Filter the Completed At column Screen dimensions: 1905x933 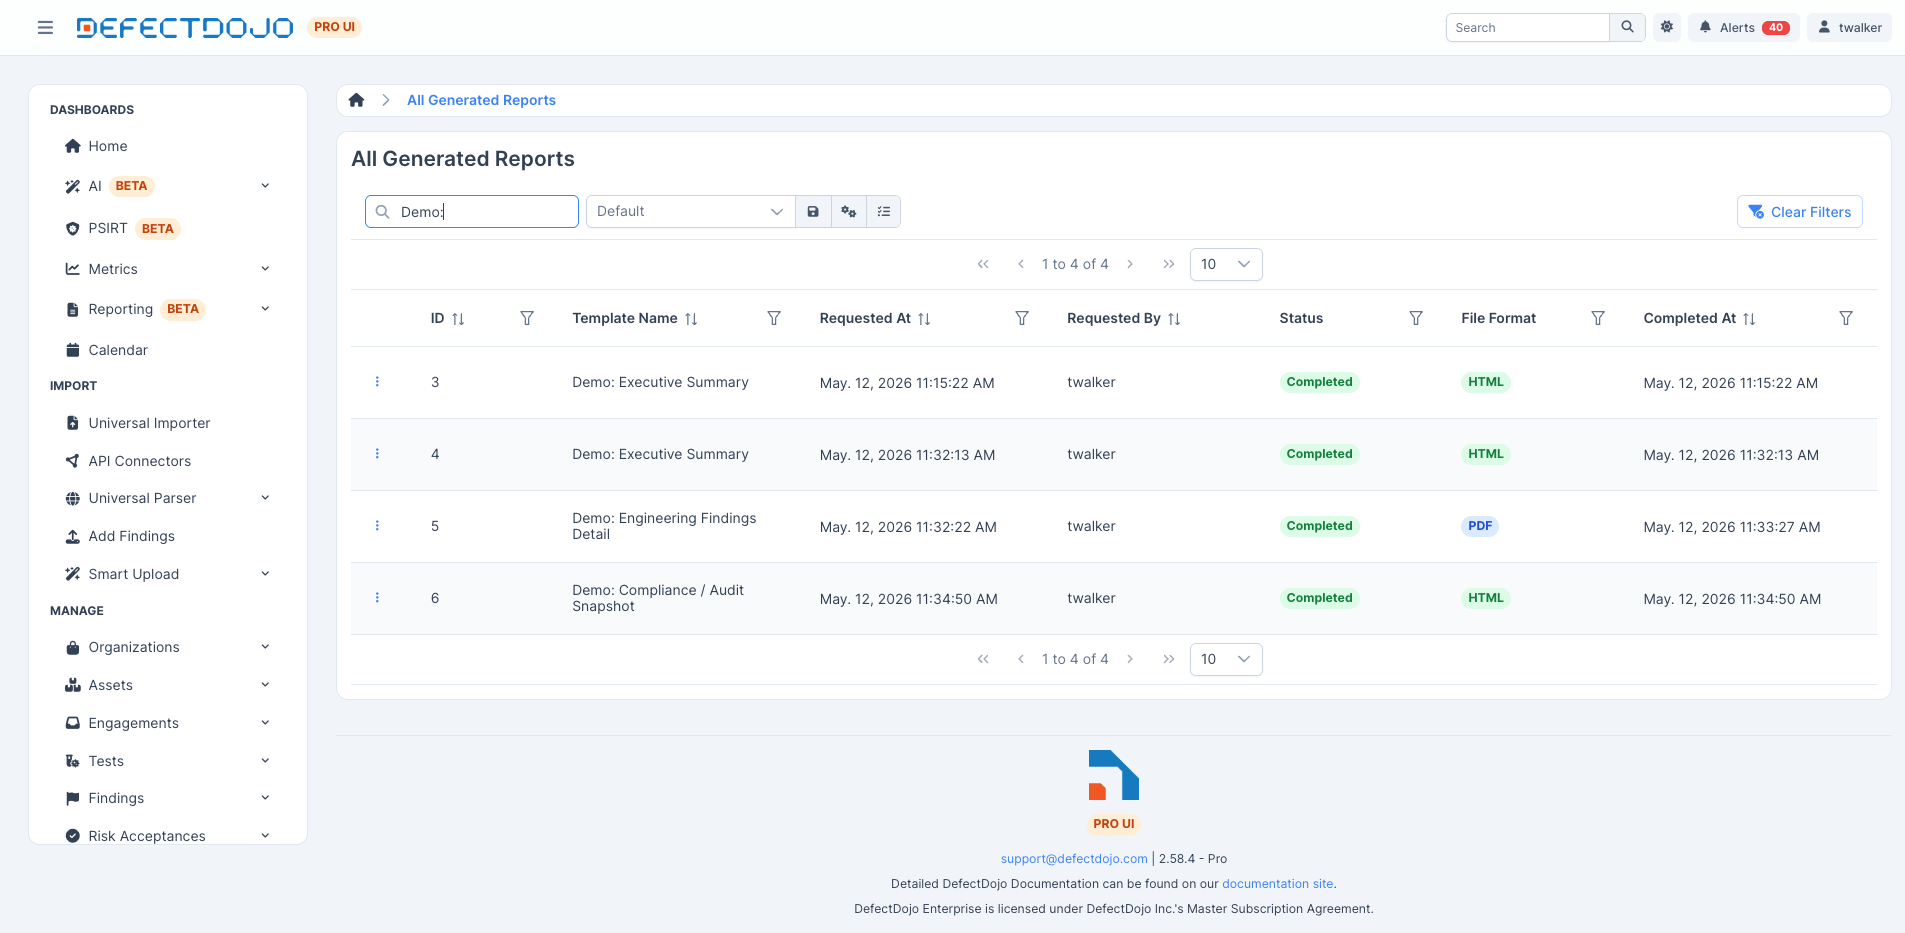(1846, 318)
